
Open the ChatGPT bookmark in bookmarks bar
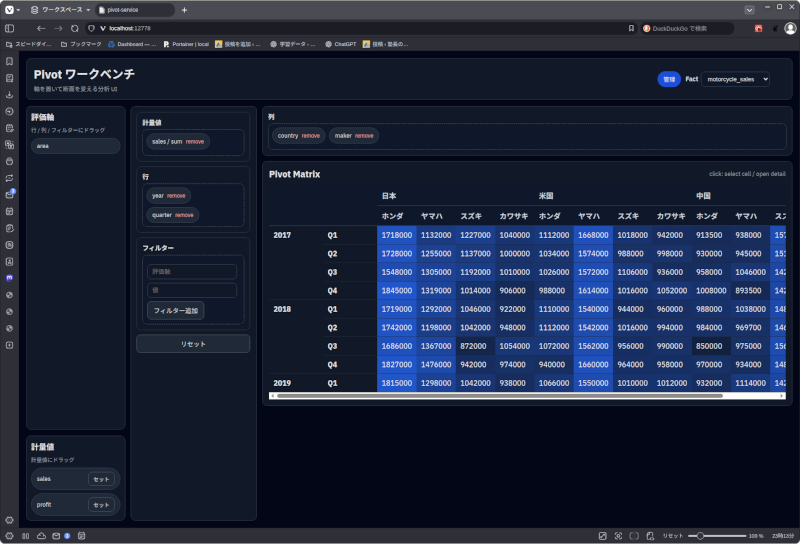(x=339, y=44)
